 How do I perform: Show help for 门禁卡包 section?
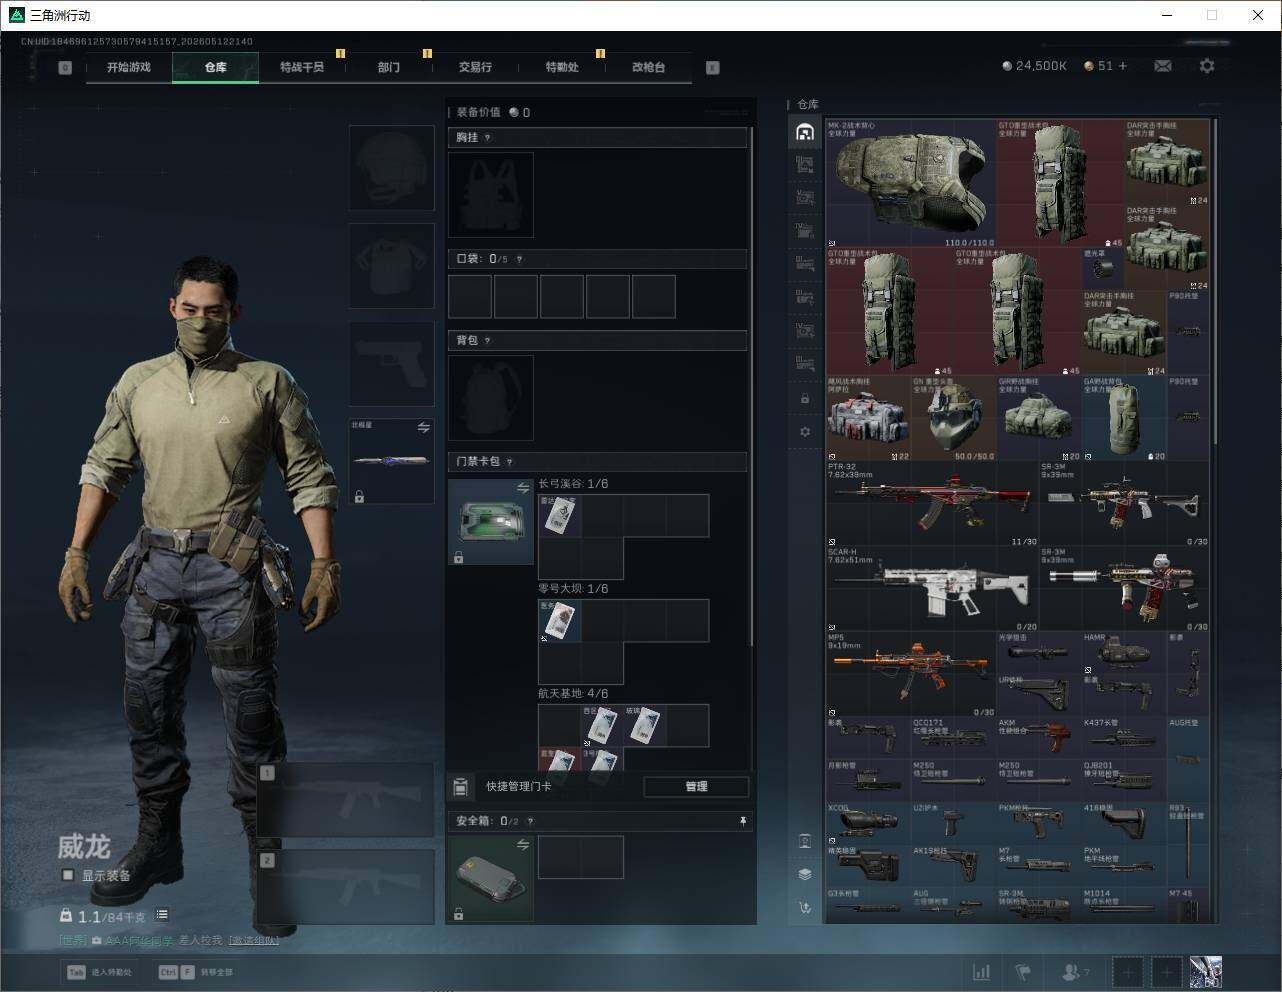click(x=509, y=462)
